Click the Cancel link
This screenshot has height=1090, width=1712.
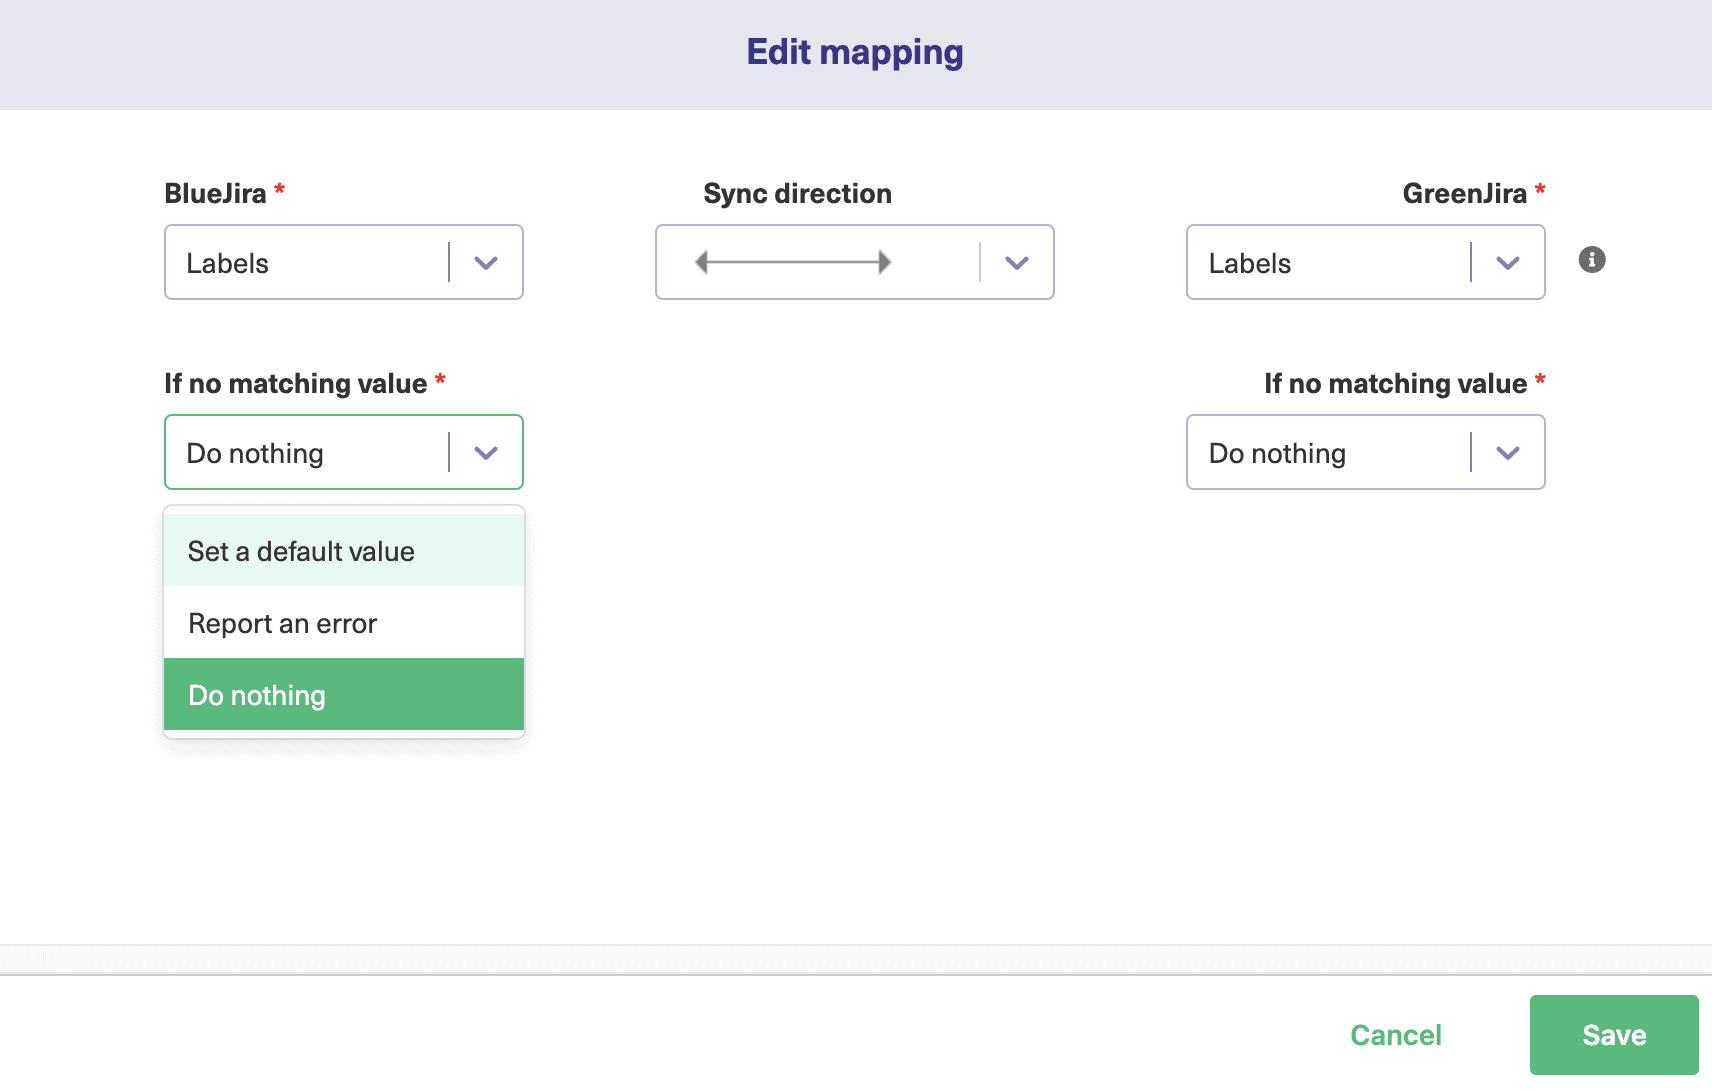pyautogui.click(x=1395, y=1034)
